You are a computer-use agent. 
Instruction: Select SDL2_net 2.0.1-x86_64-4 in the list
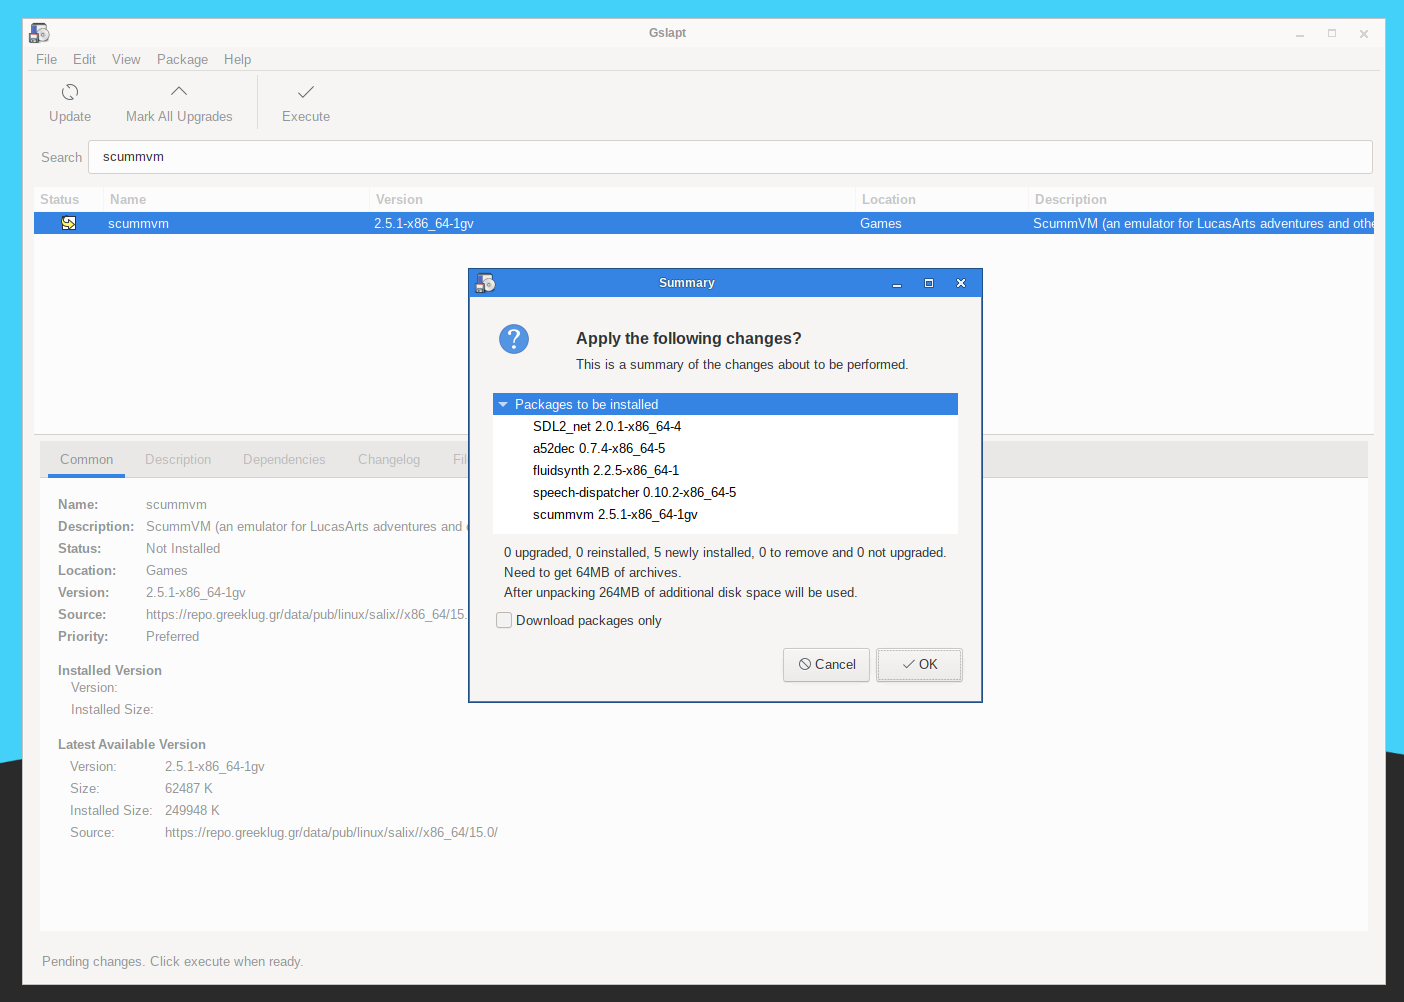click(x=725, y=426)
